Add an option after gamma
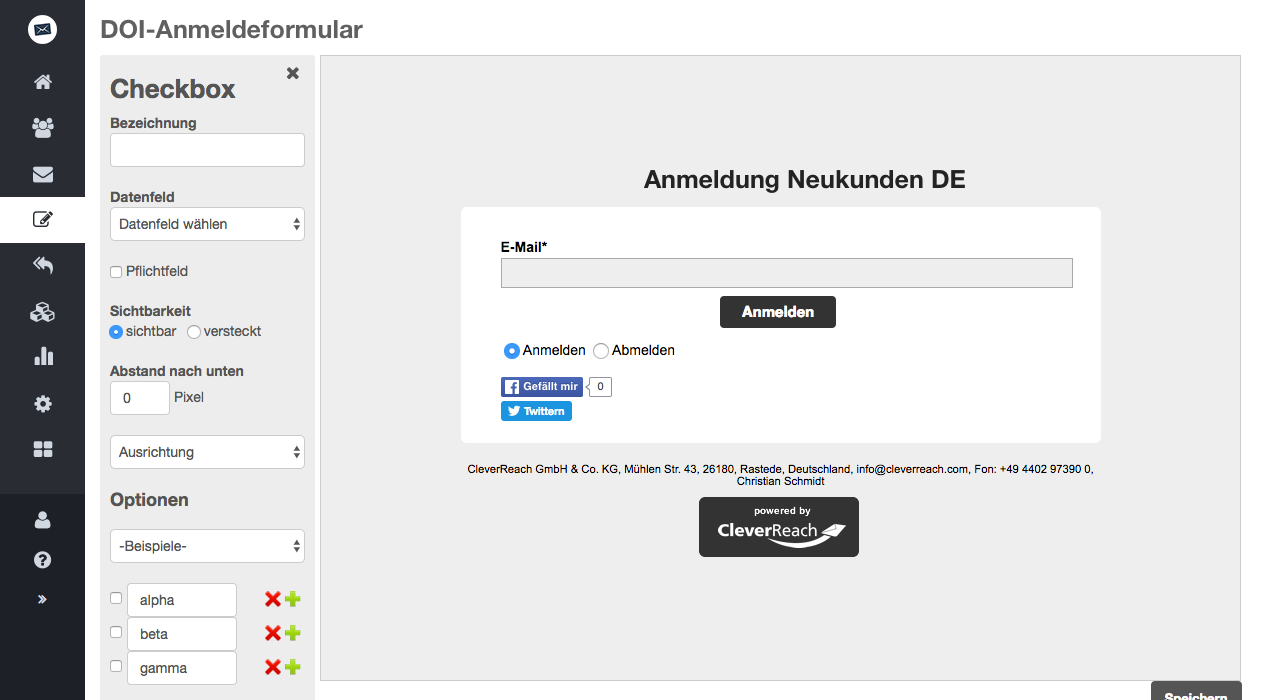Viewport: 1277px width, 700px height. click(x=292, y=668)
